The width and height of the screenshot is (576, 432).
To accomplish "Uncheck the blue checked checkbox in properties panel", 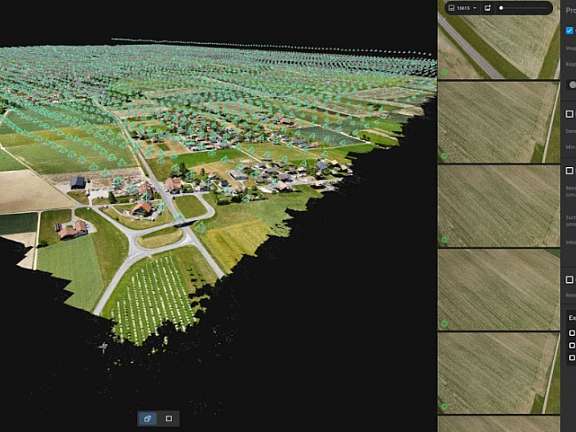I will (x=569, y=30).
